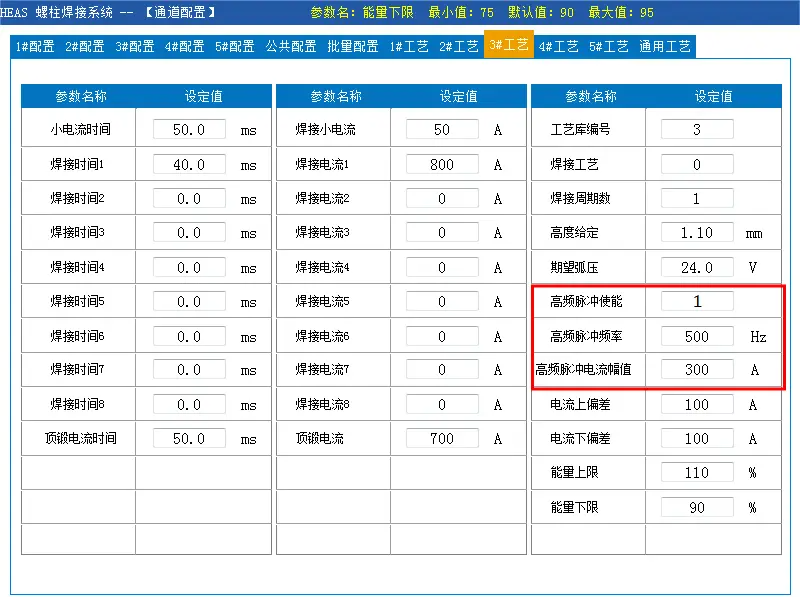Select the 焊接电流2 input field

[x=442, y=198]
